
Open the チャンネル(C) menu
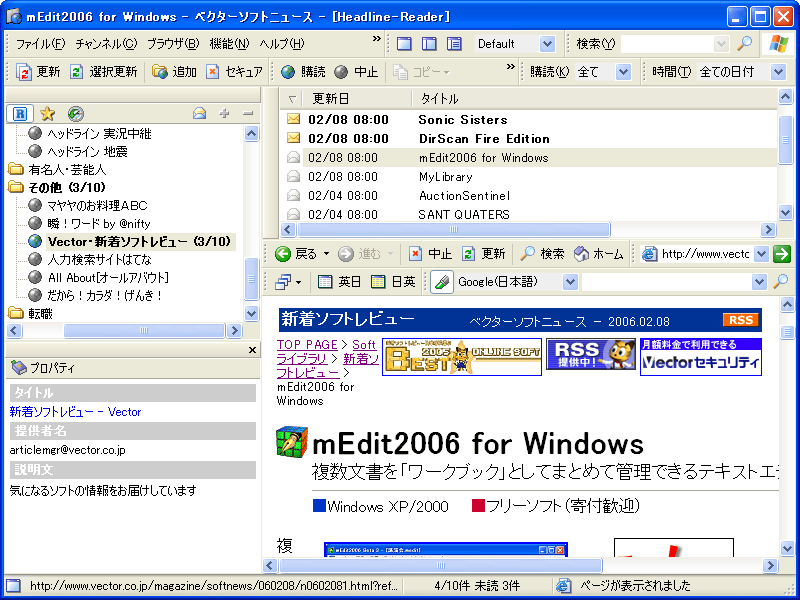coord(106,44)
